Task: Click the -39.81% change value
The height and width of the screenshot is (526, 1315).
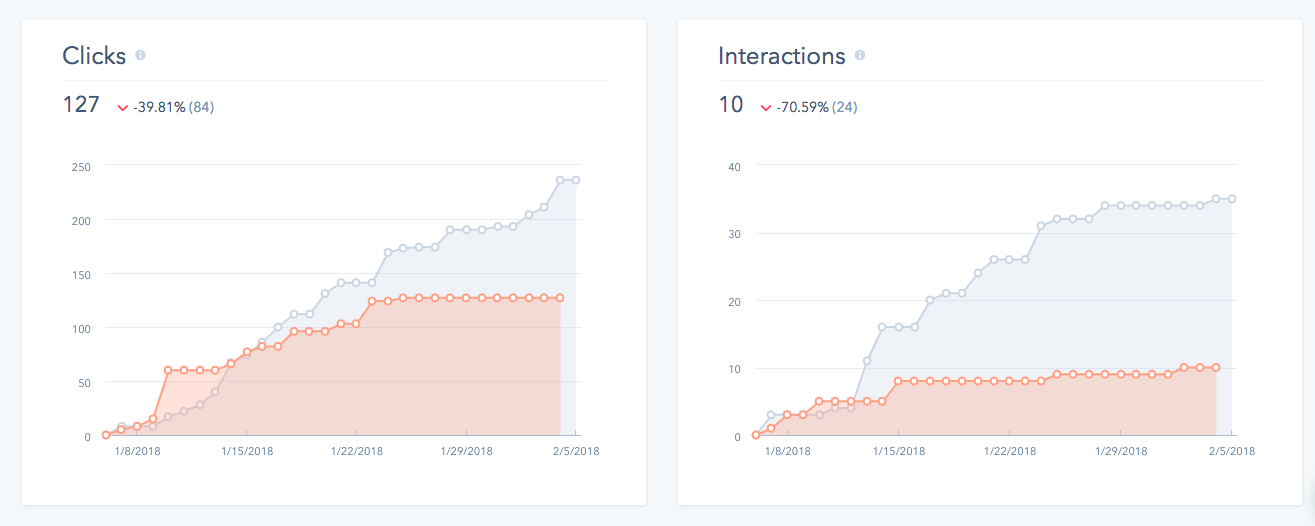Action: [x=159, y=107]
